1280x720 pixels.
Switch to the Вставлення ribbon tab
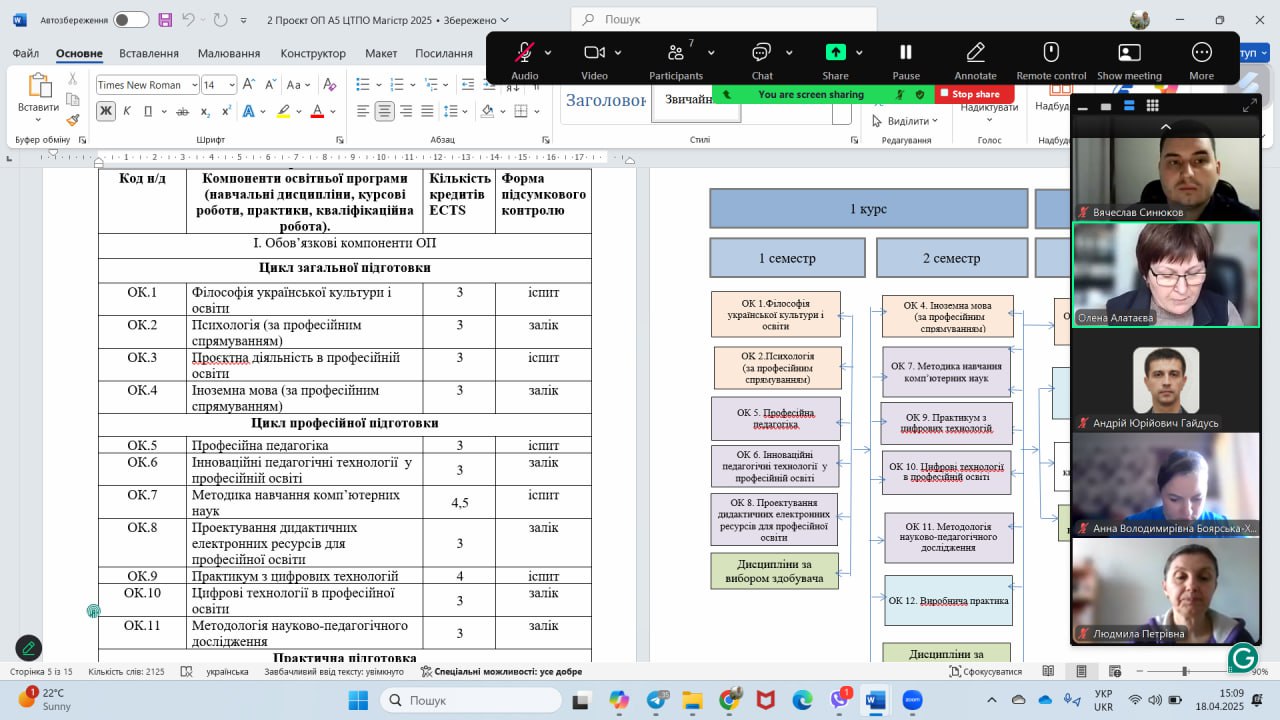tap(149, 53)
